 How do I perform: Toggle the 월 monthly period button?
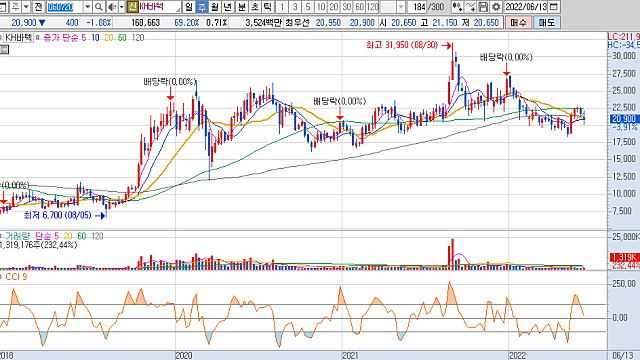[x=215, y=7]
